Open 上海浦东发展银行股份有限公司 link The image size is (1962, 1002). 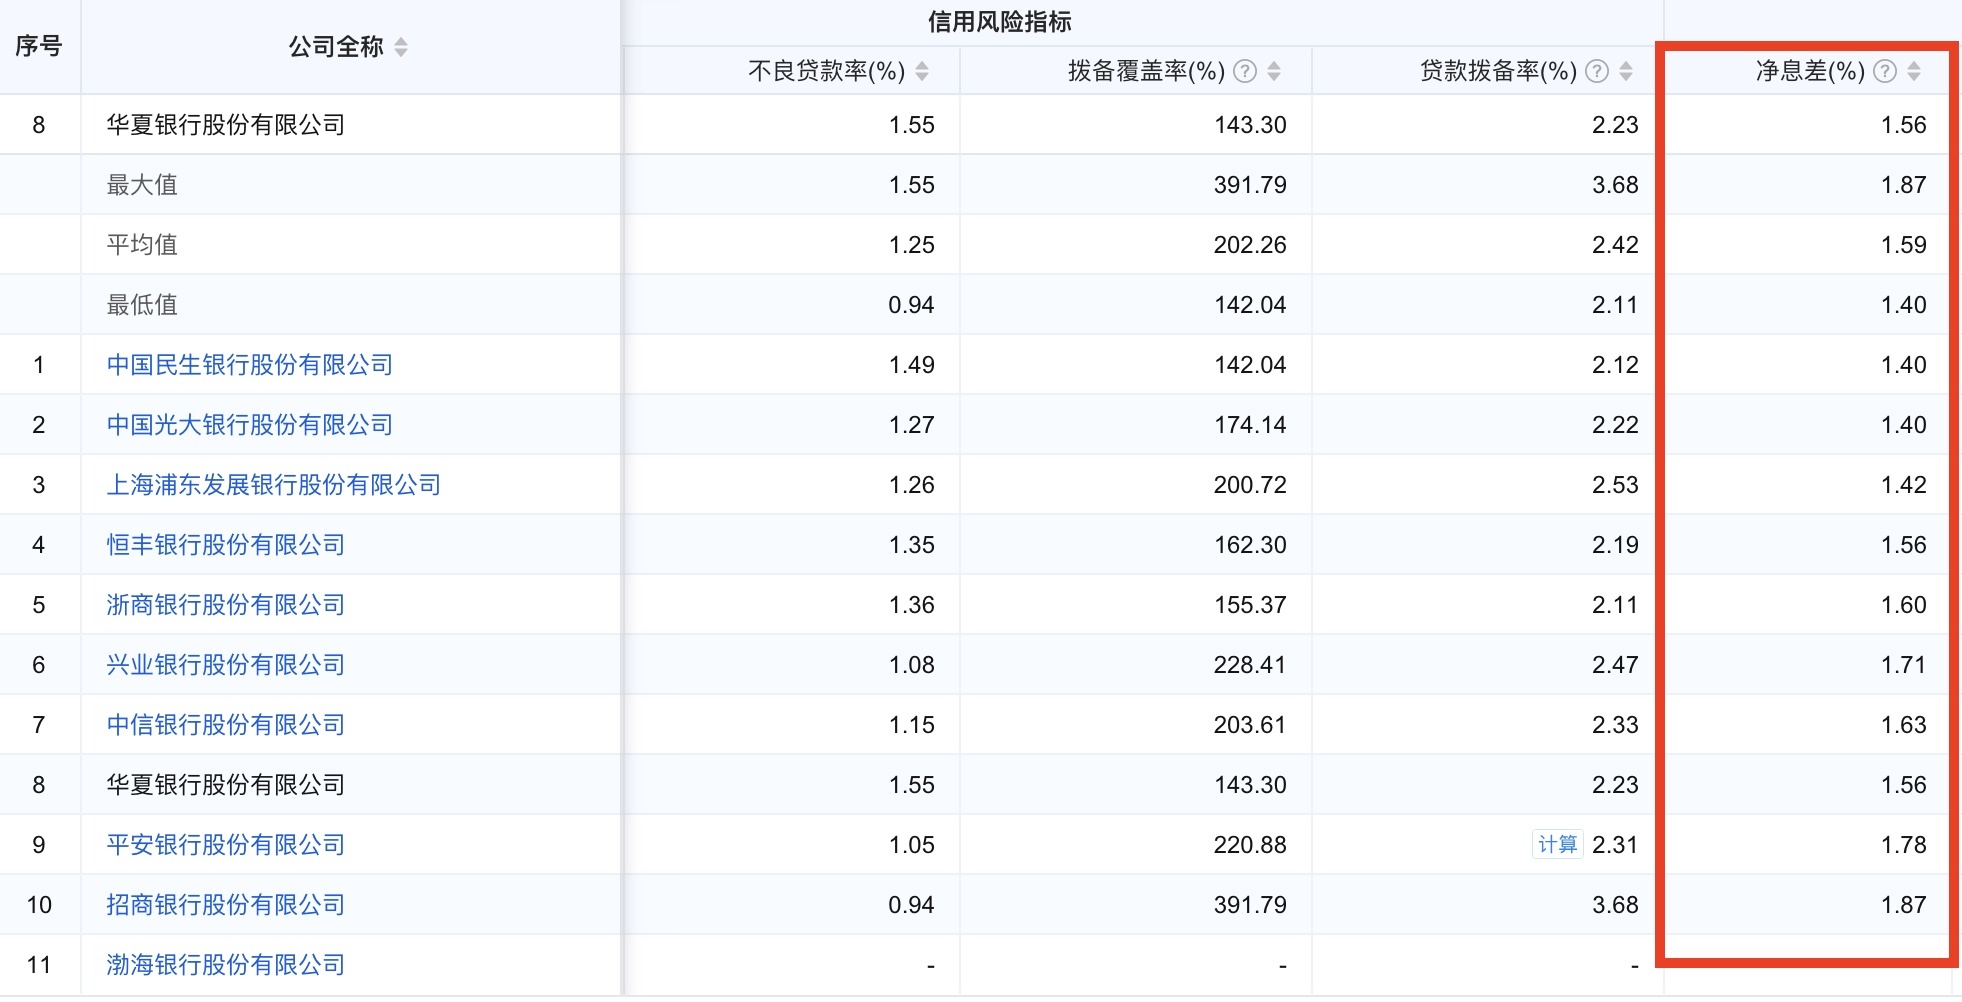(x=273, y=485)
